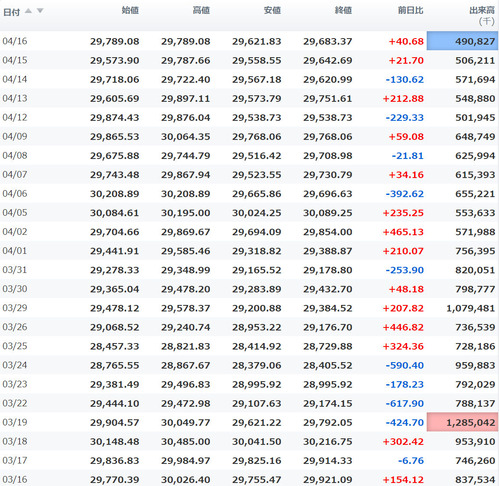Image resolution: width=499 pixels, height=486 pixels.
Task: Click the 安値 column header
Action: coord(272,11)
